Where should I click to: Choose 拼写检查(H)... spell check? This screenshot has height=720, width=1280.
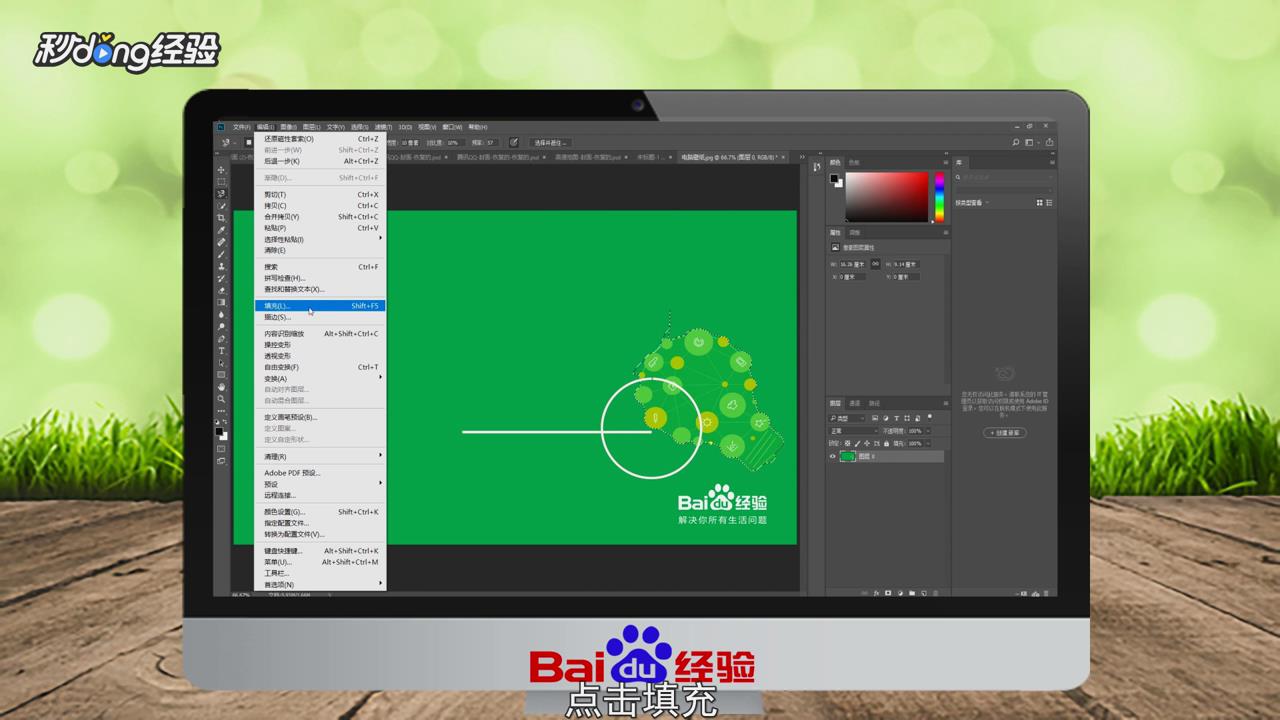coord(320,278)
